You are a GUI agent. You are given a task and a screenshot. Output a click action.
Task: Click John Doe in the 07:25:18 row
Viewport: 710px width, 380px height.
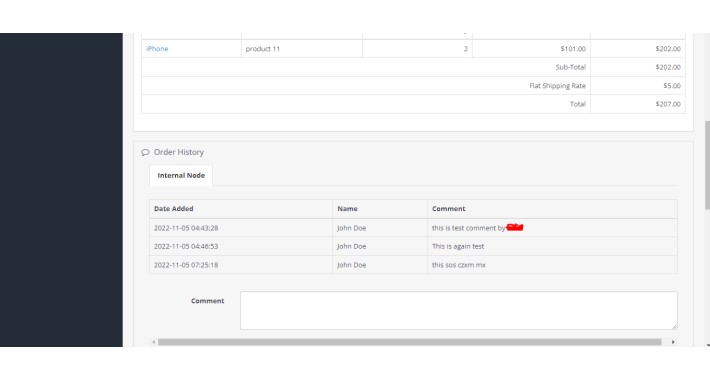pos(351,265)
